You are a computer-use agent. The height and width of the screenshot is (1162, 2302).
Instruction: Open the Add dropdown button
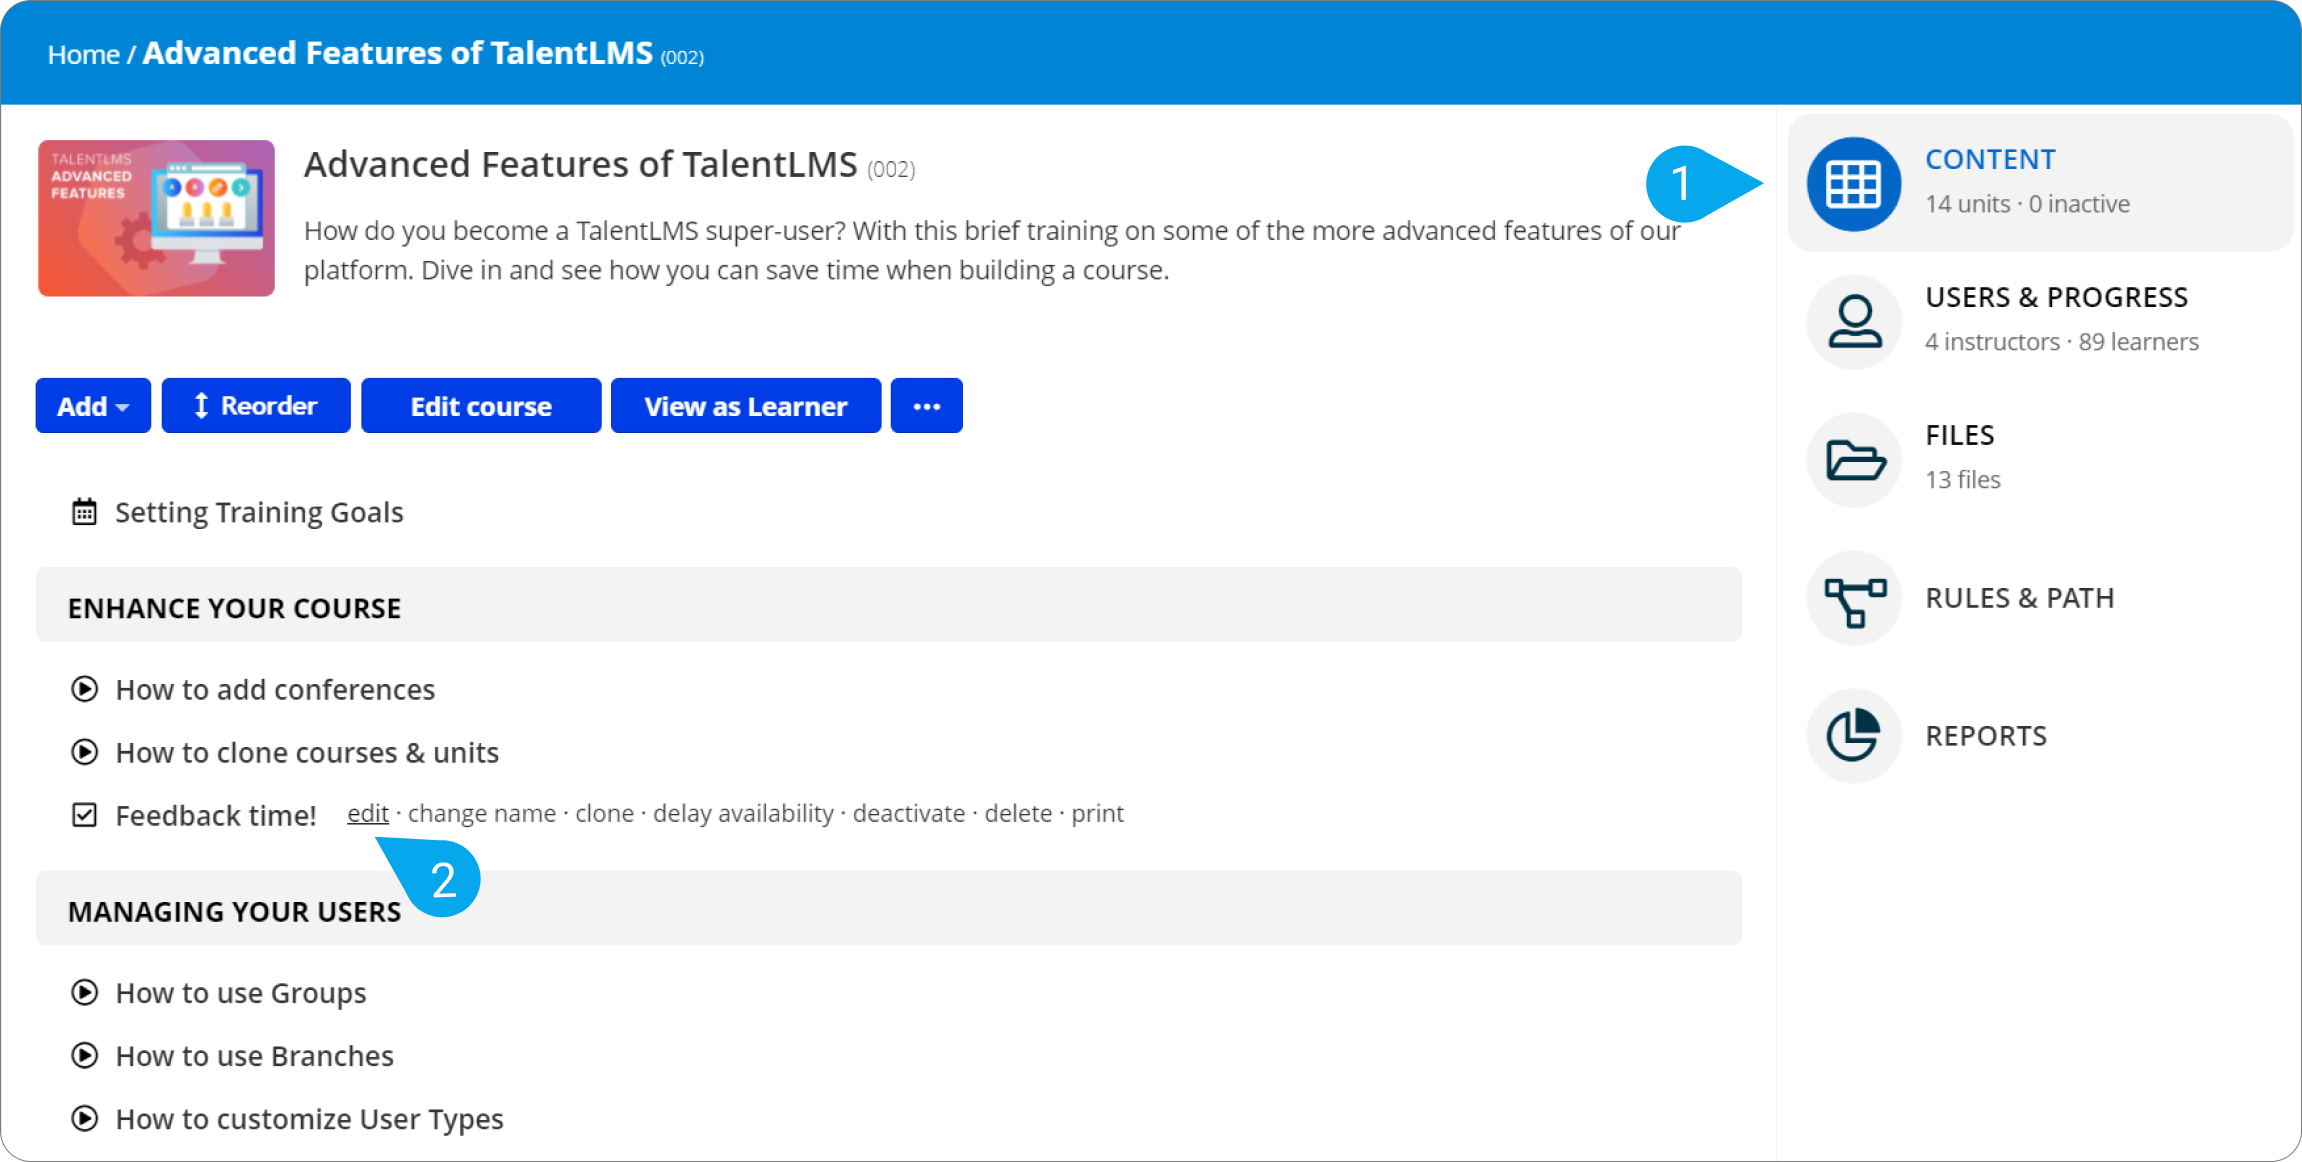[x=93, y=406]
